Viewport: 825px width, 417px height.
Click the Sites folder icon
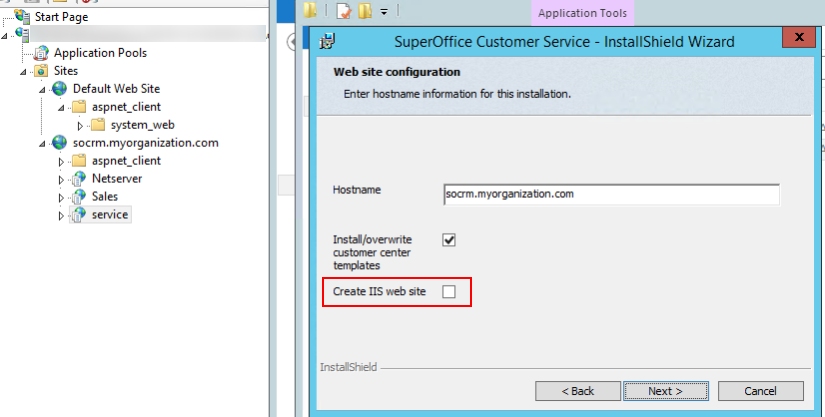pyautogui.click(x=41, y=71)
